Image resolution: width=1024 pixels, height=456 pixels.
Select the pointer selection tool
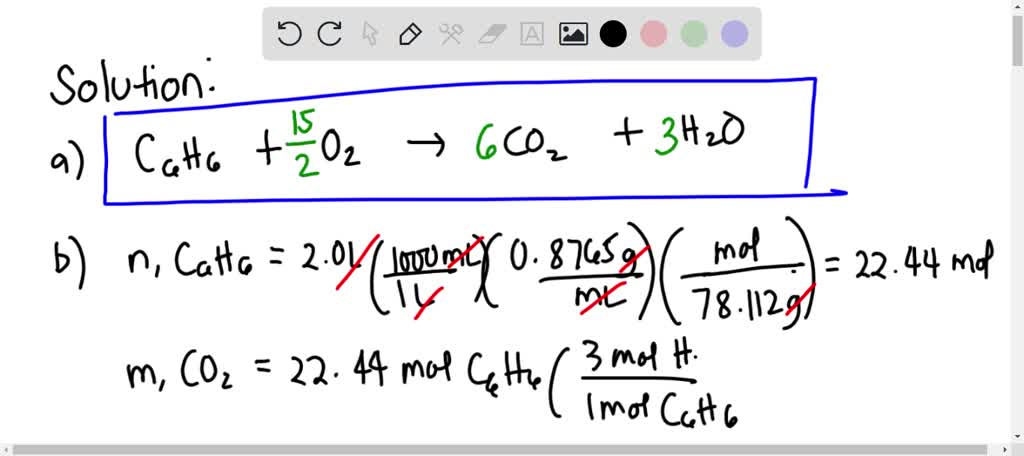[x=370, y=34]
